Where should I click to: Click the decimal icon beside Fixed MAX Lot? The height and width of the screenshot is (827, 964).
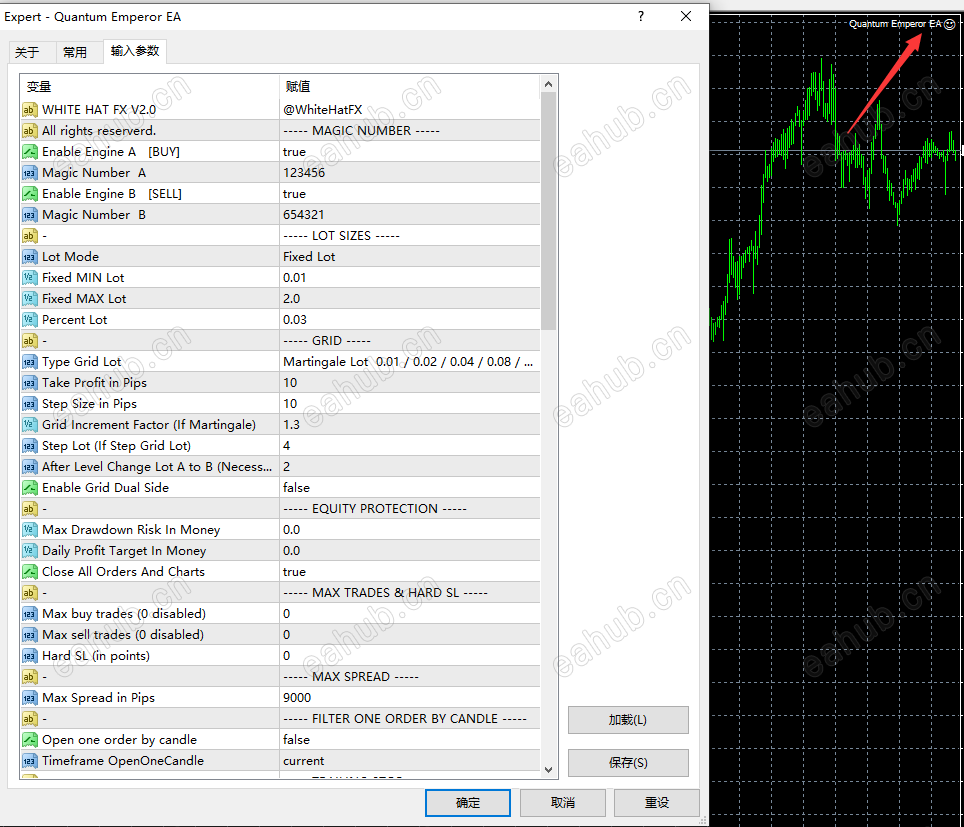[x=30, y=299]
